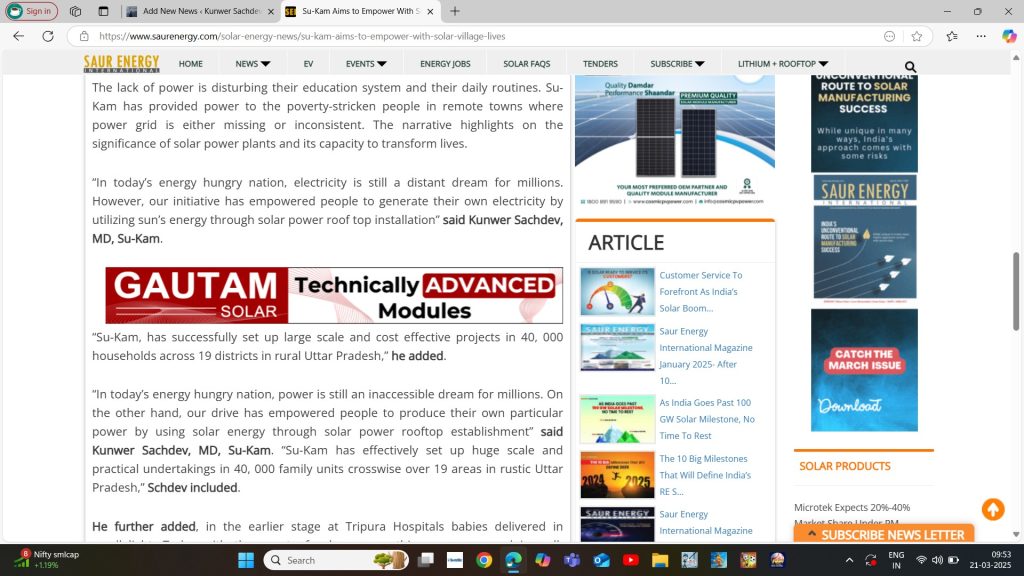Viewport: 1024px width, 576px height.
Task: Go back to the previous page
Action: [18, 36]
